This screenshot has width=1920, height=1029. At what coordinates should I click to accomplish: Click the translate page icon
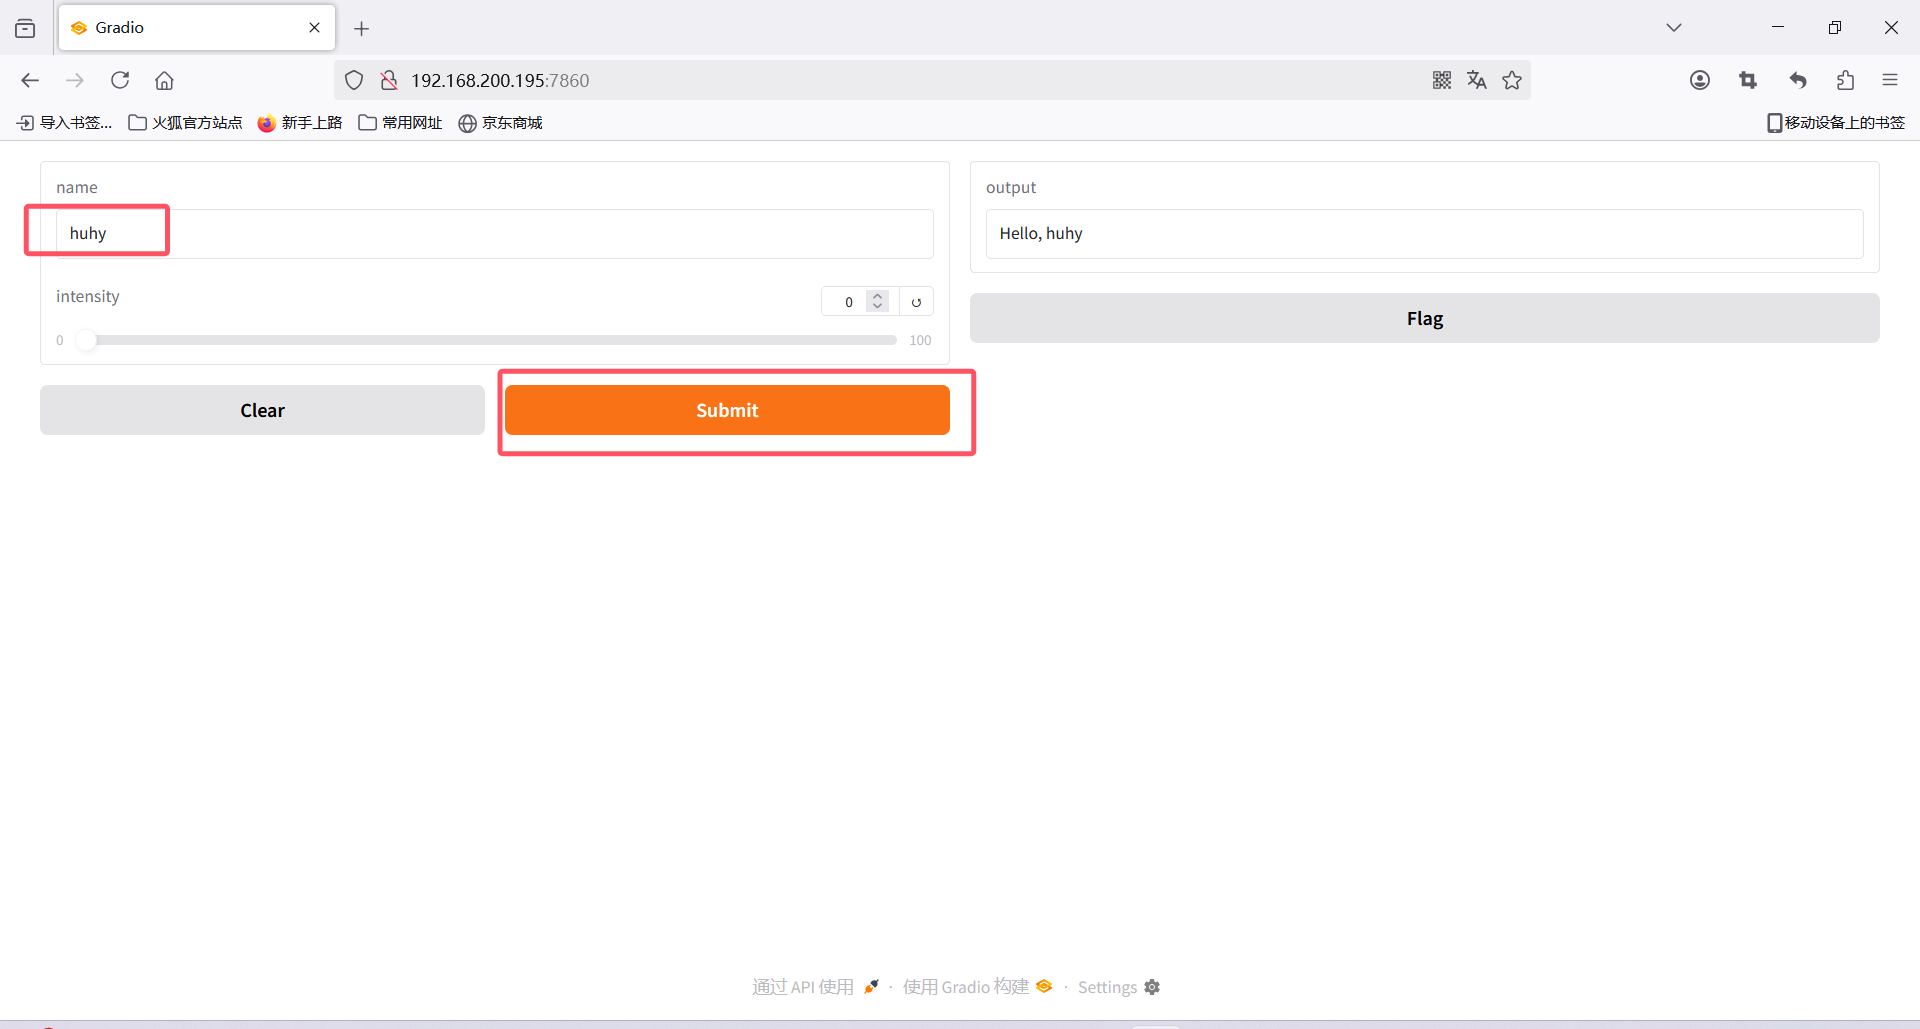(1477, 80)
